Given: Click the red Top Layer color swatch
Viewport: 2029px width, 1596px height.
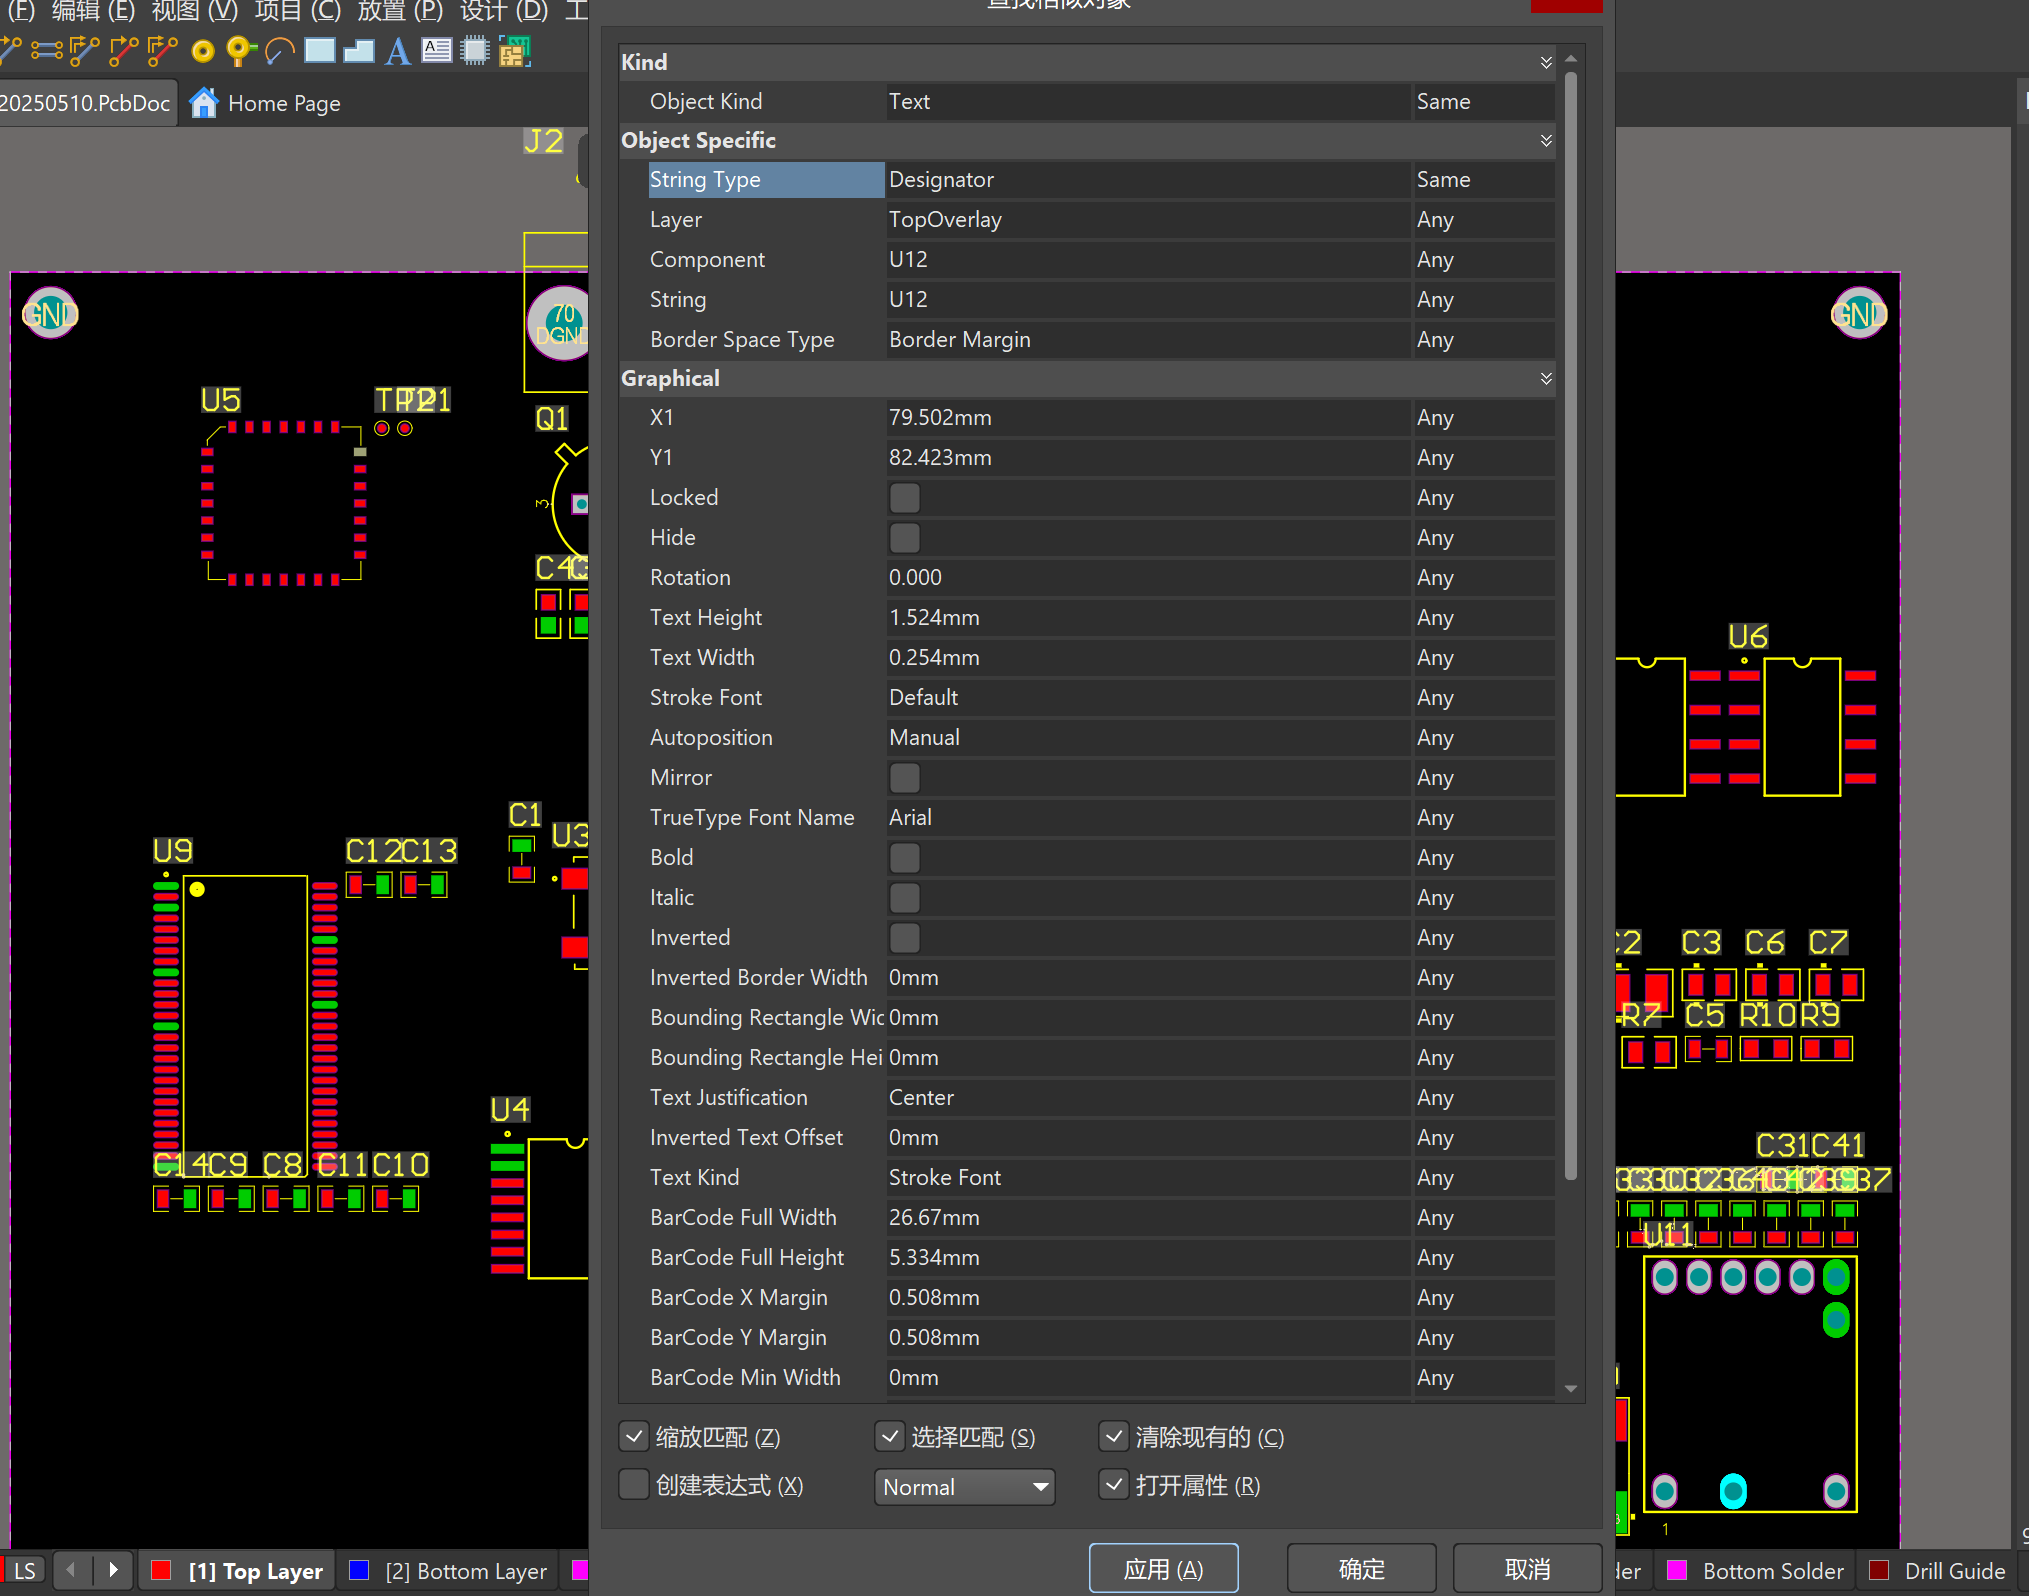Looking at the screenshot, I should click(161, 1571).
